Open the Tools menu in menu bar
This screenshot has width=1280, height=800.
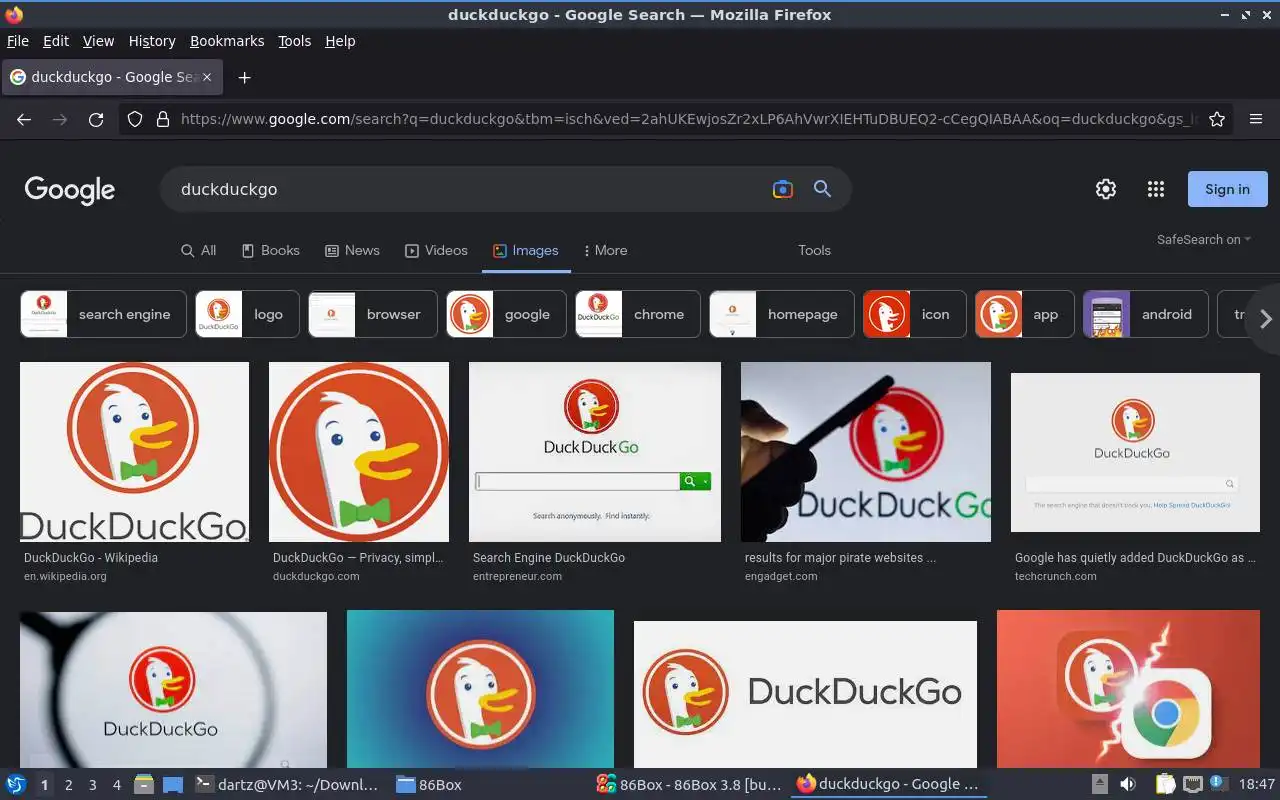(294, 41)
